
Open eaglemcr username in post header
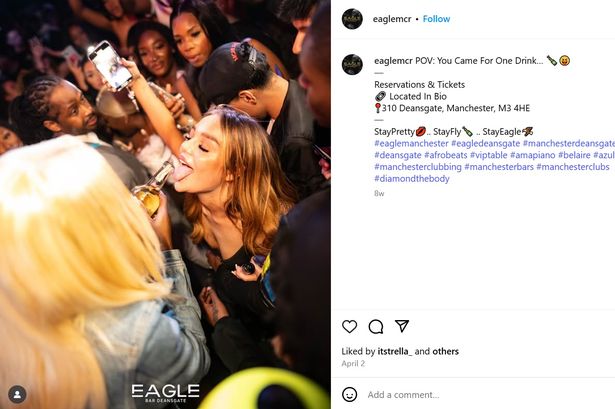392,19
